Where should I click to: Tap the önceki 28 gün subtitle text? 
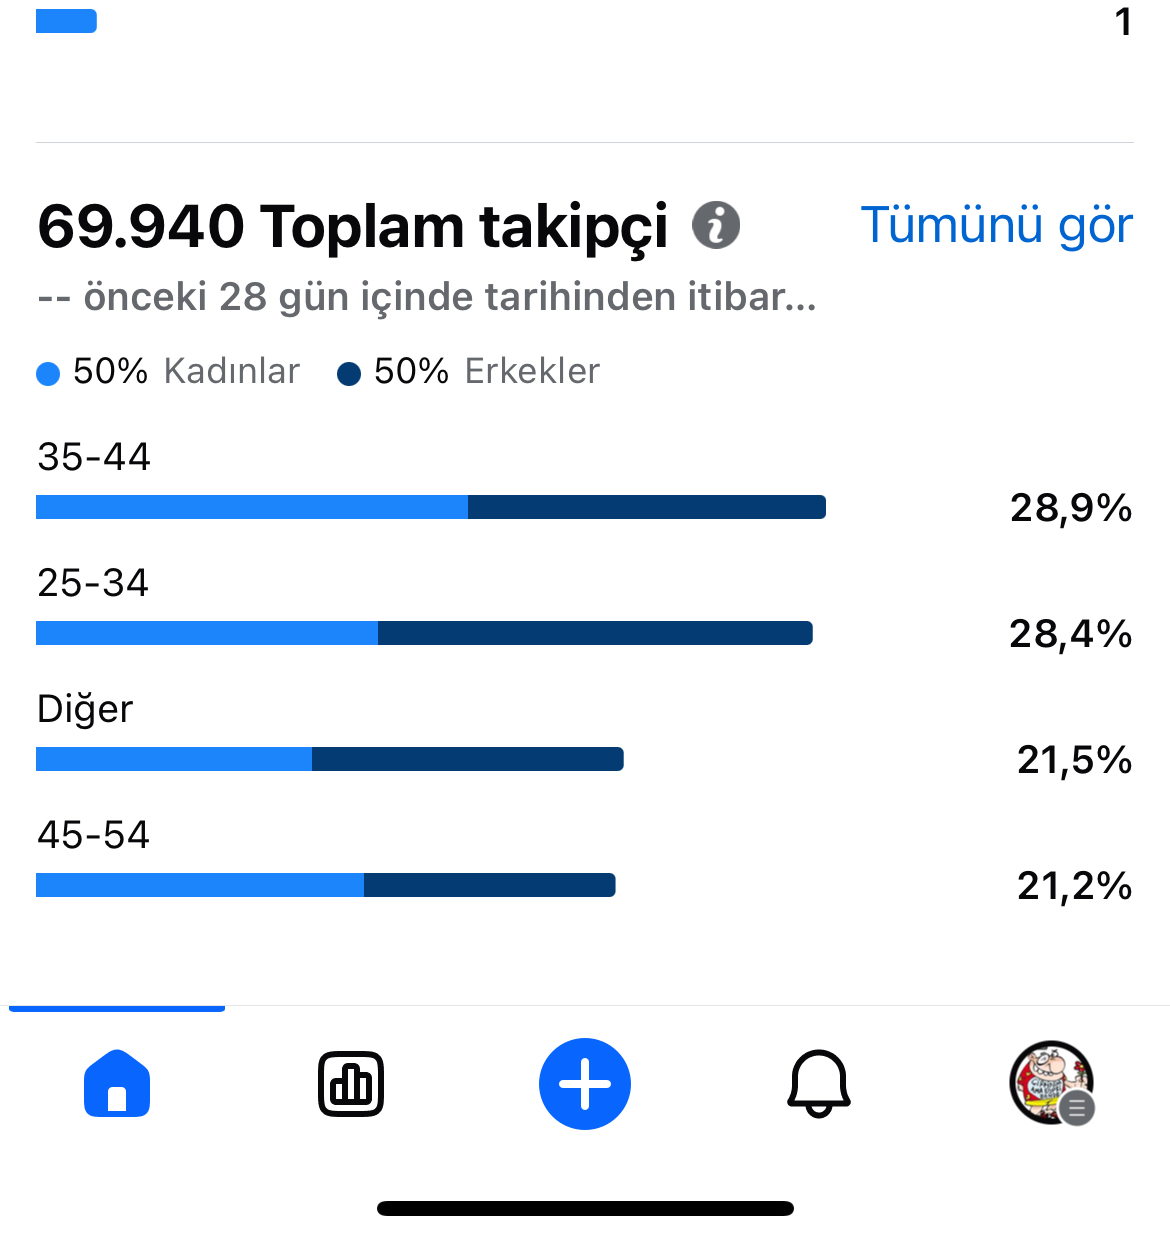click(x=427, y=297)
